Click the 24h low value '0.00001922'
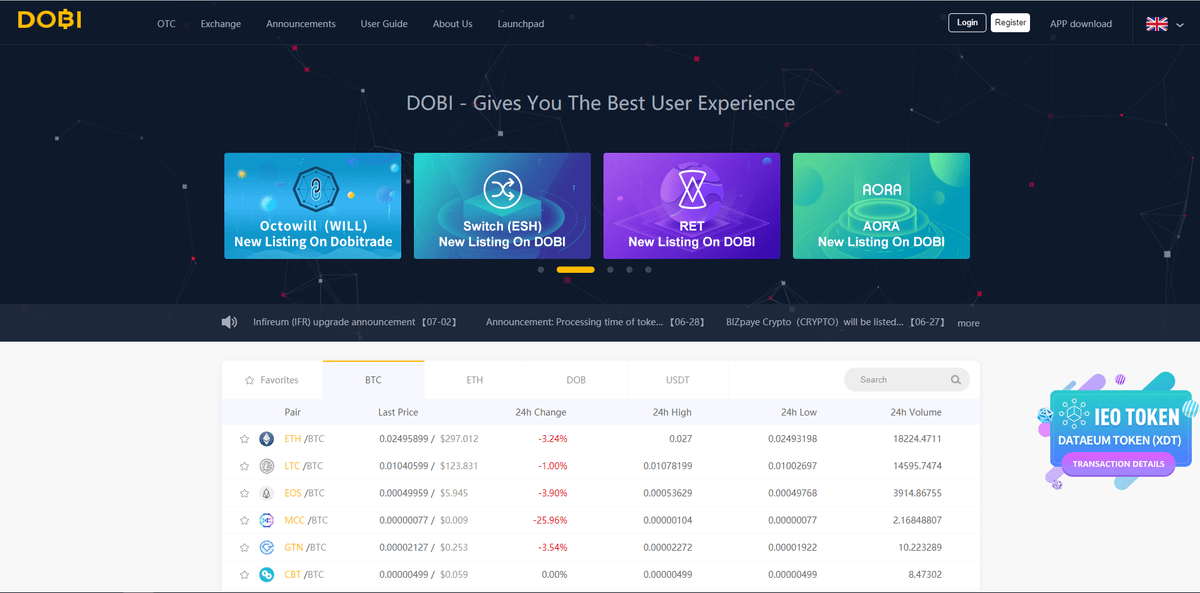This screenshot has width=1200, height=593. (793, 547)
